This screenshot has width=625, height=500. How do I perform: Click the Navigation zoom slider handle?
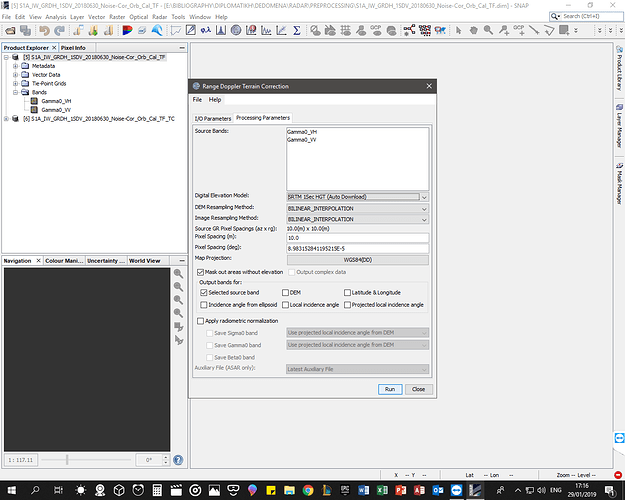pos(67,460)
